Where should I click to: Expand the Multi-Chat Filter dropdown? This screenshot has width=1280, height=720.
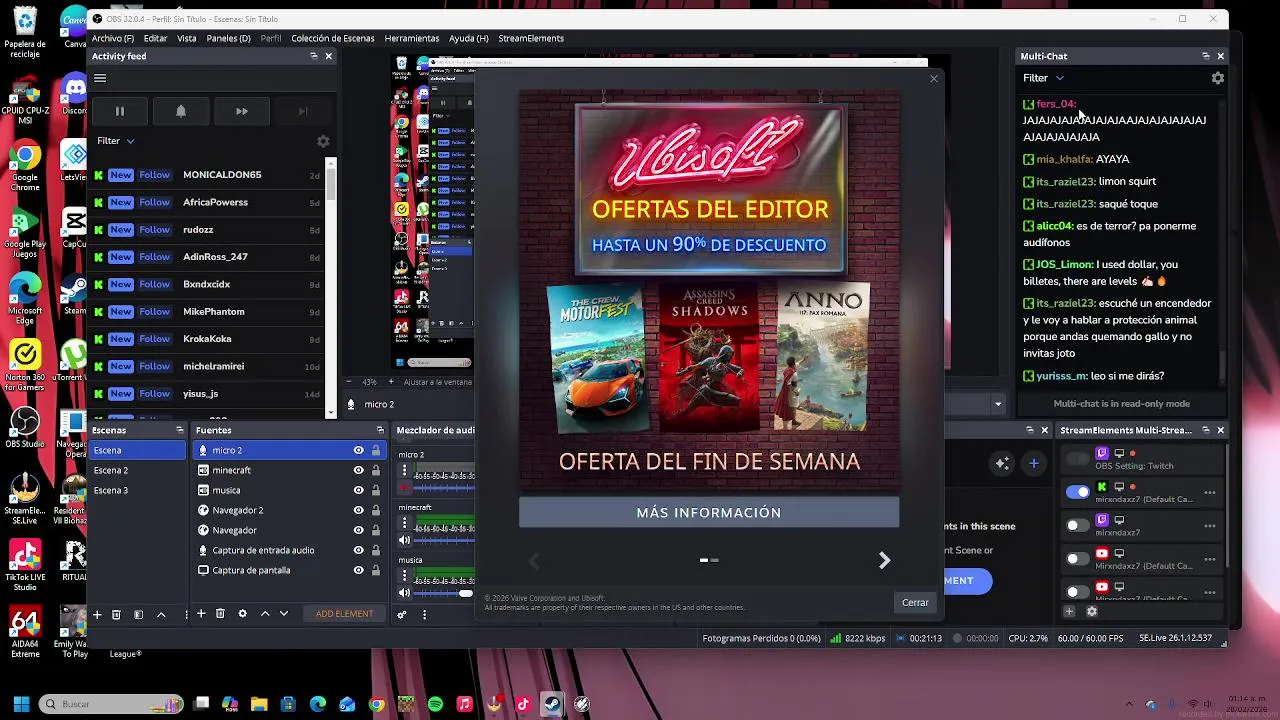pos(1043,78)
